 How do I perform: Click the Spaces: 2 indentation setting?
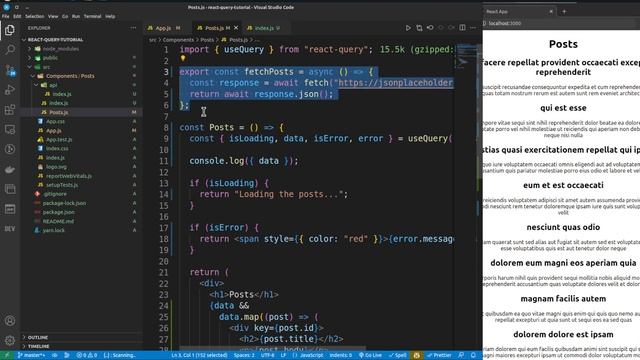244,355
